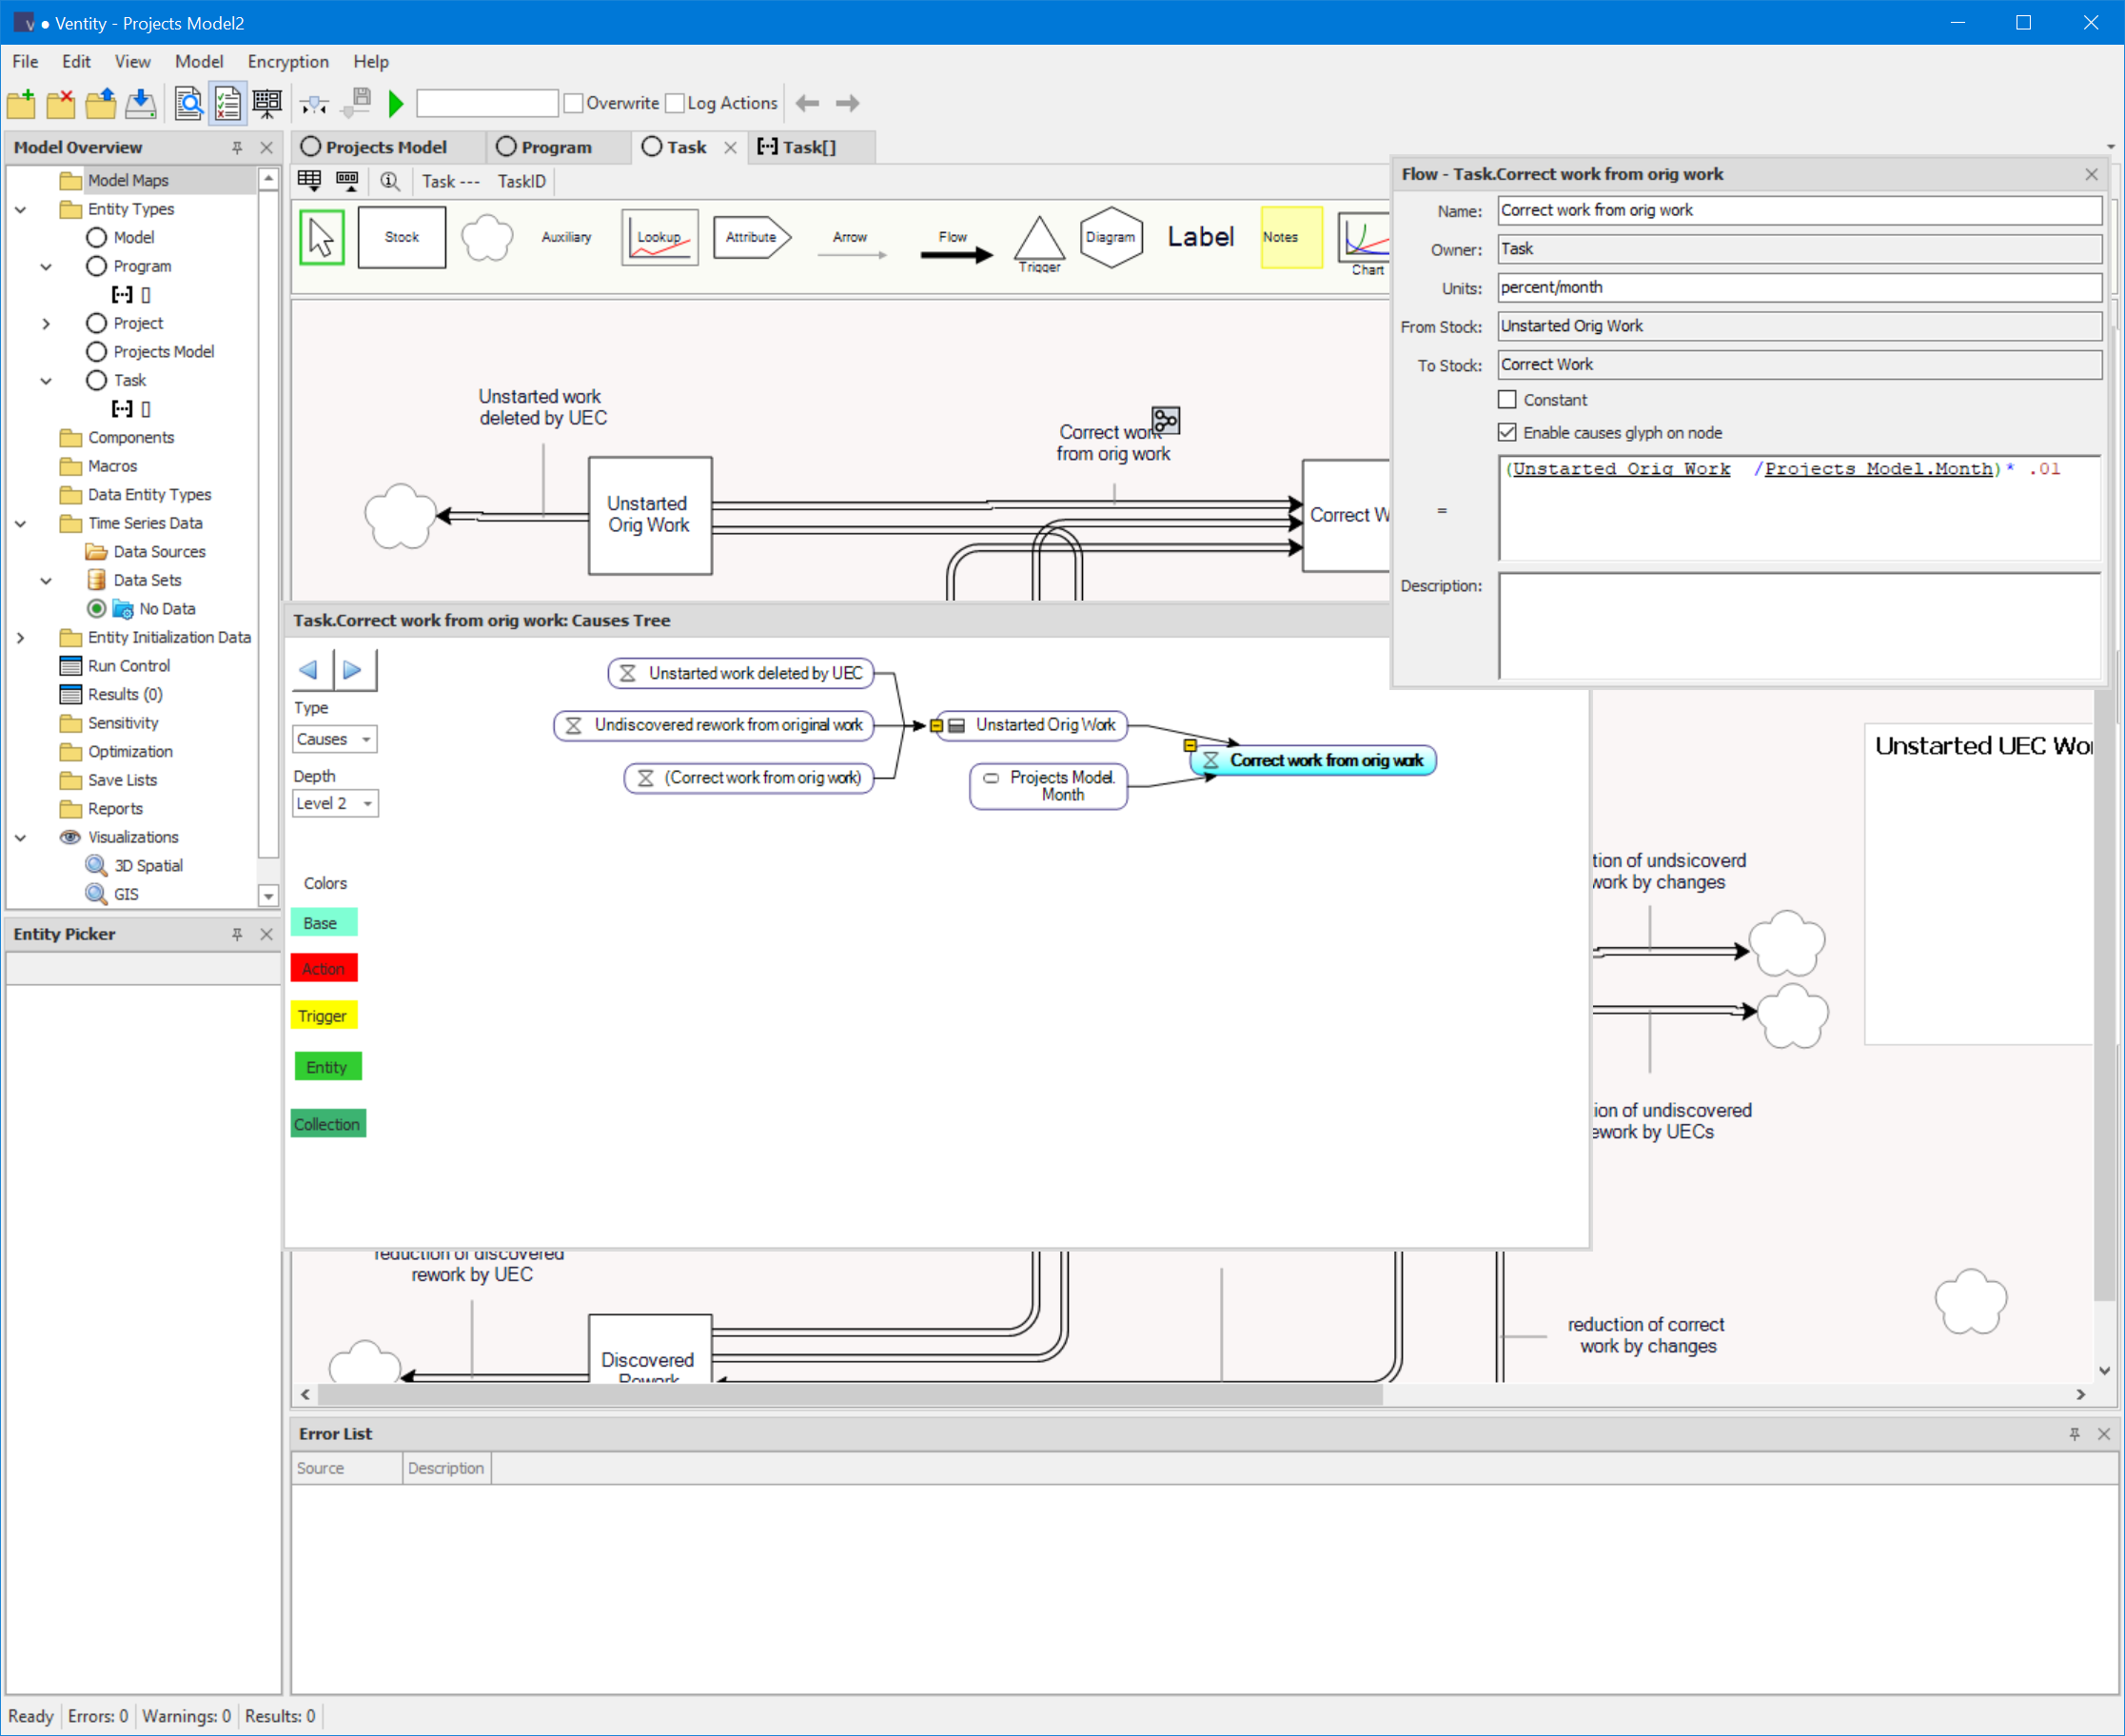
Task: Click the Units input field
Action: [1799, 287]
